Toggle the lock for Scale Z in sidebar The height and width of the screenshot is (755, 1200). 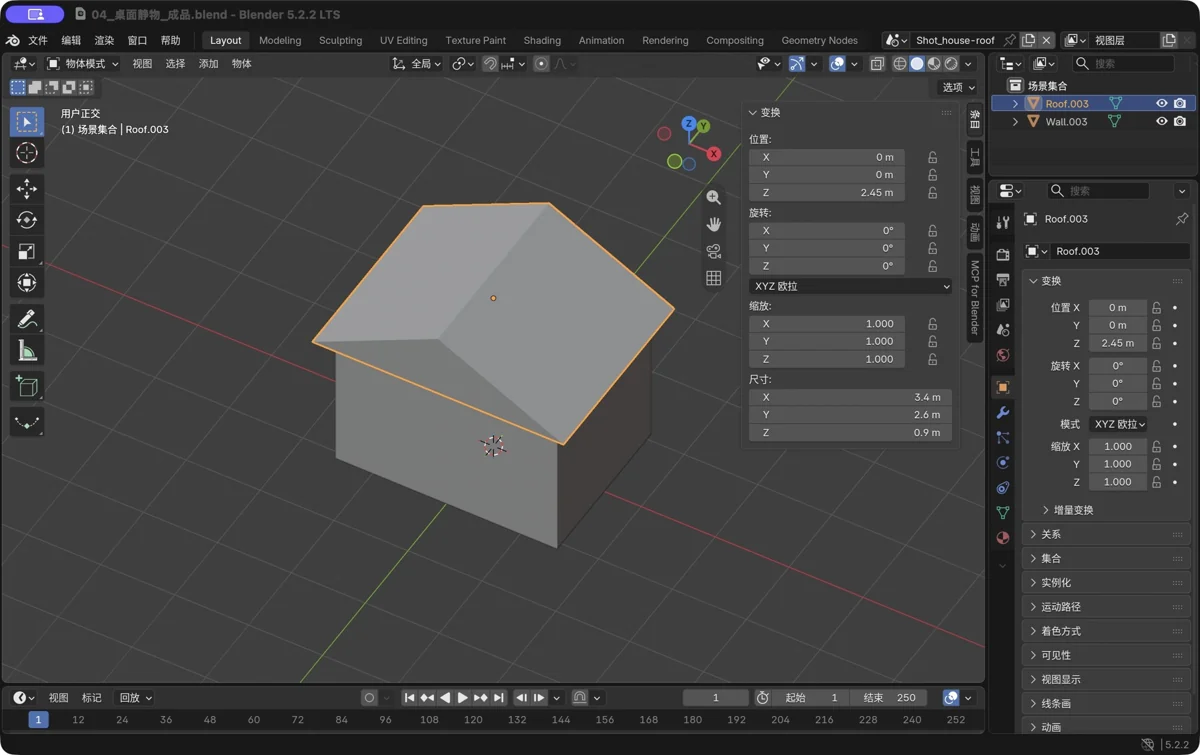tap(932, 359)
